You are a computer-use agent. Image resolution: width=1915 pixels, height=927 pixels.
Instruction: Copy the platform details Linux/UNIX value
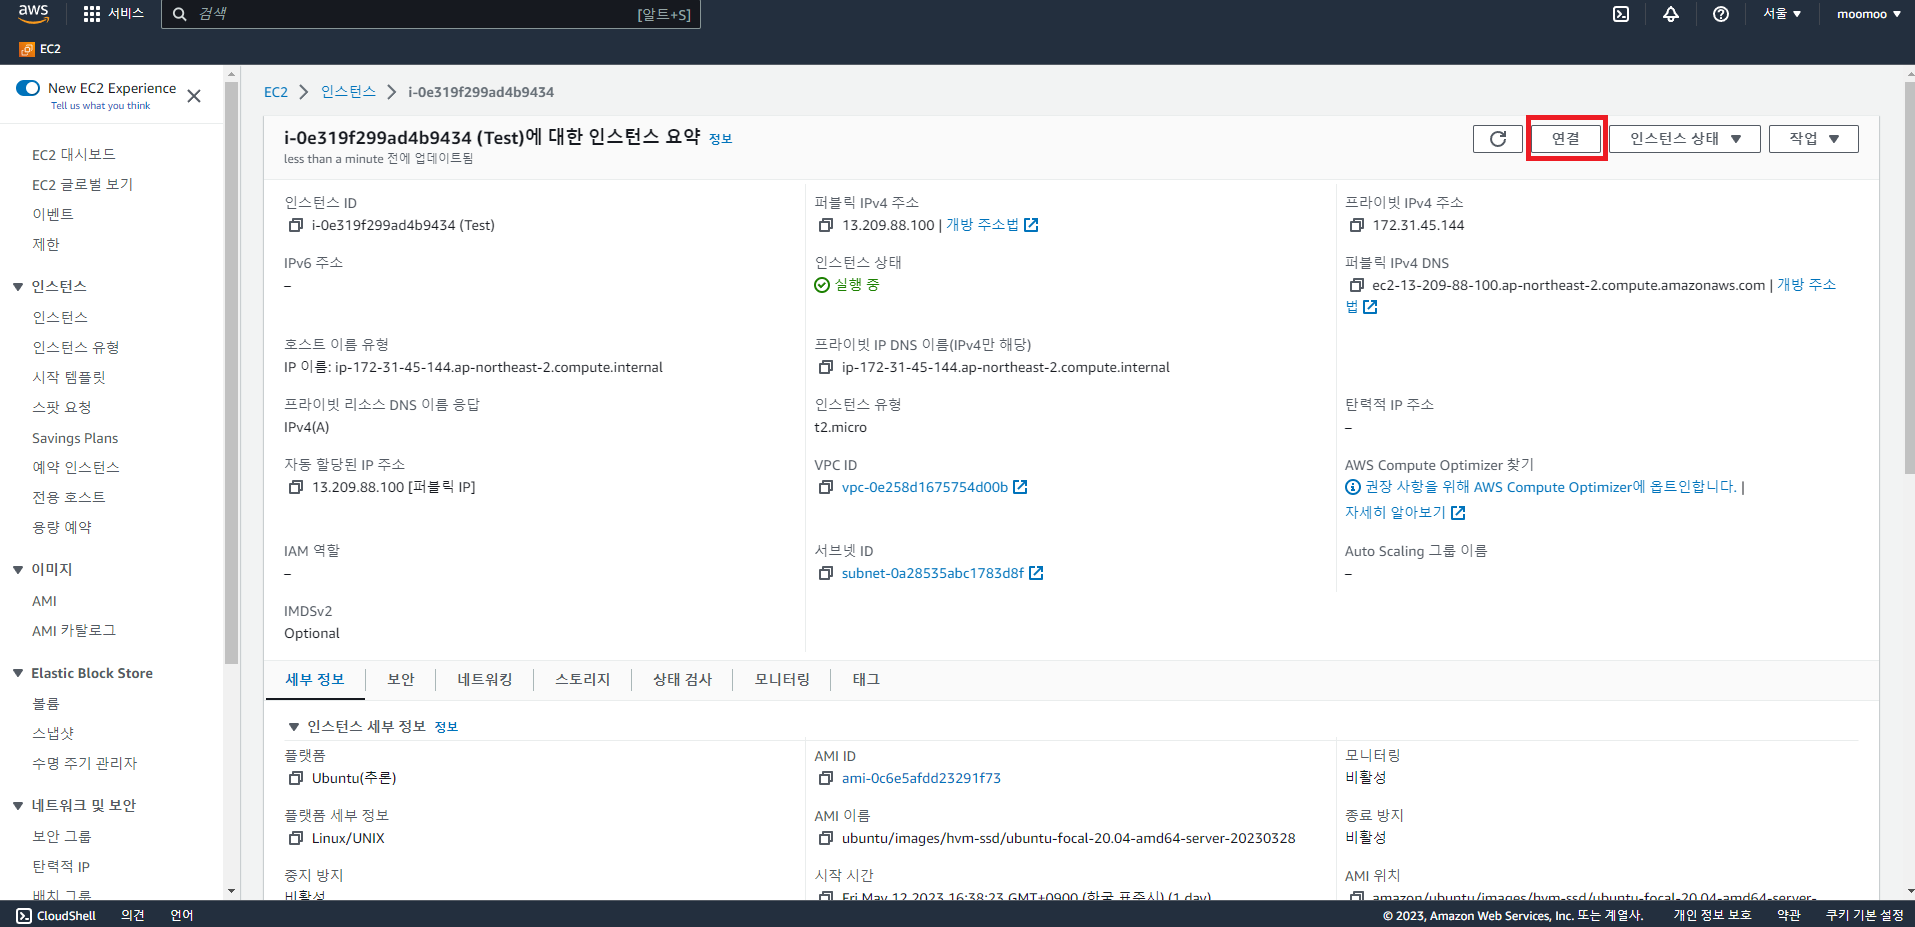296,838
